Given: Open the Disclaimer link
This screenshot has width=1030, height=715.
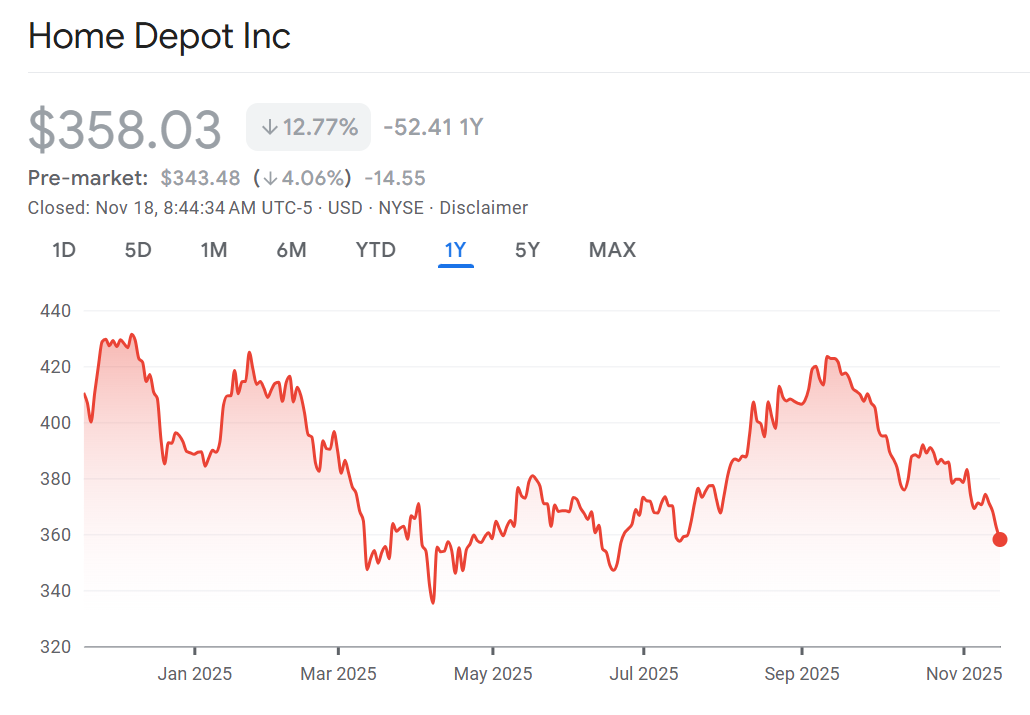Looking at the screenshot, I should [x=483, y=208].
